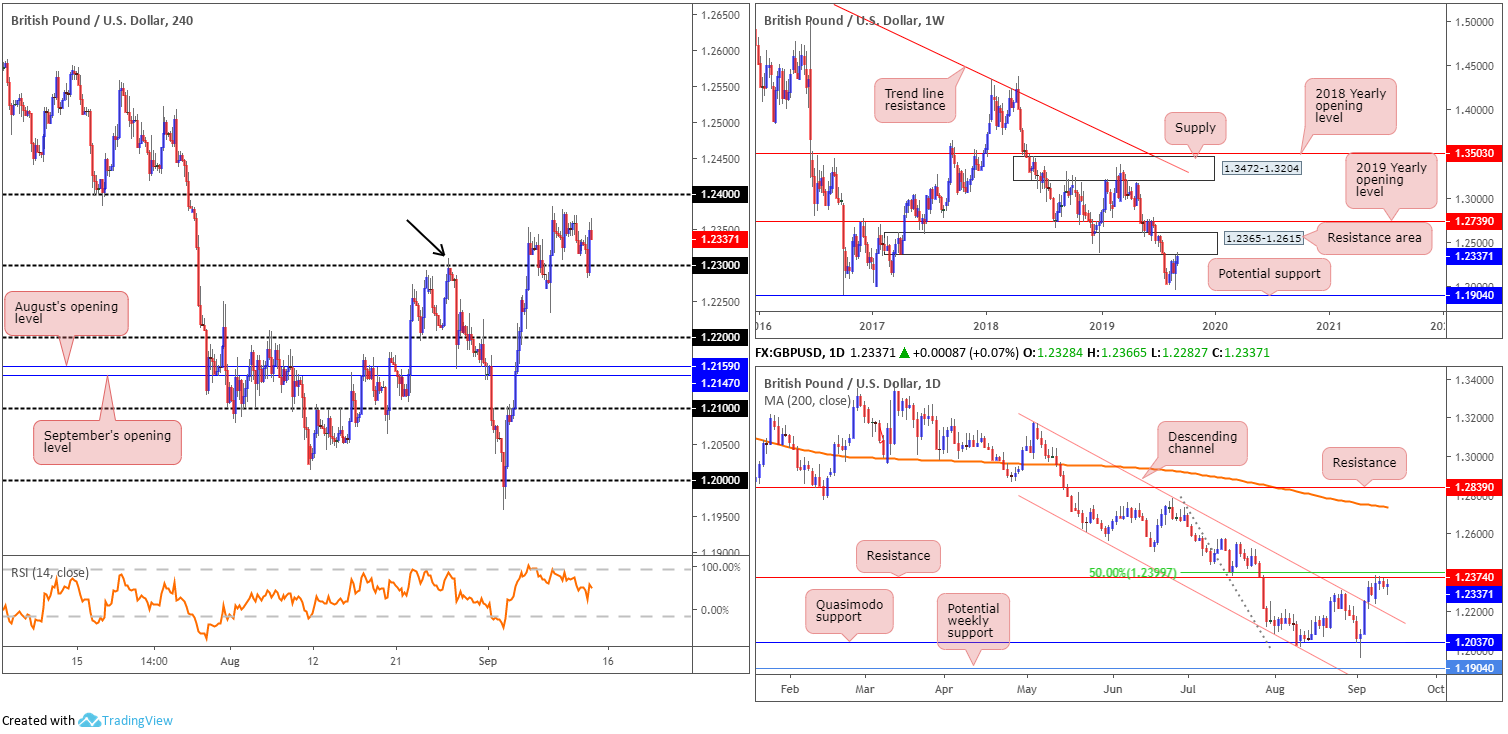The image size is (1508, 734).
Task: Click the 'Potential support' callout on weekly chart
Action: coord(1270,273)
